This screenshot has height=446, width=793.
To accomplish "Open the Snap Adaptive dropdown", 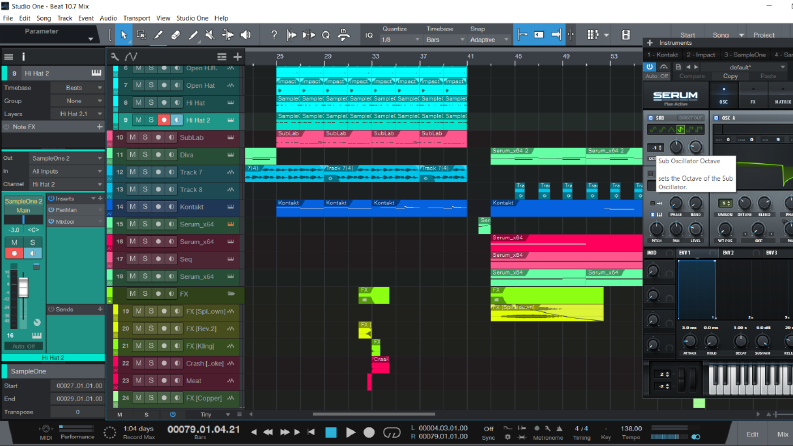I will (x=489, y=39).
